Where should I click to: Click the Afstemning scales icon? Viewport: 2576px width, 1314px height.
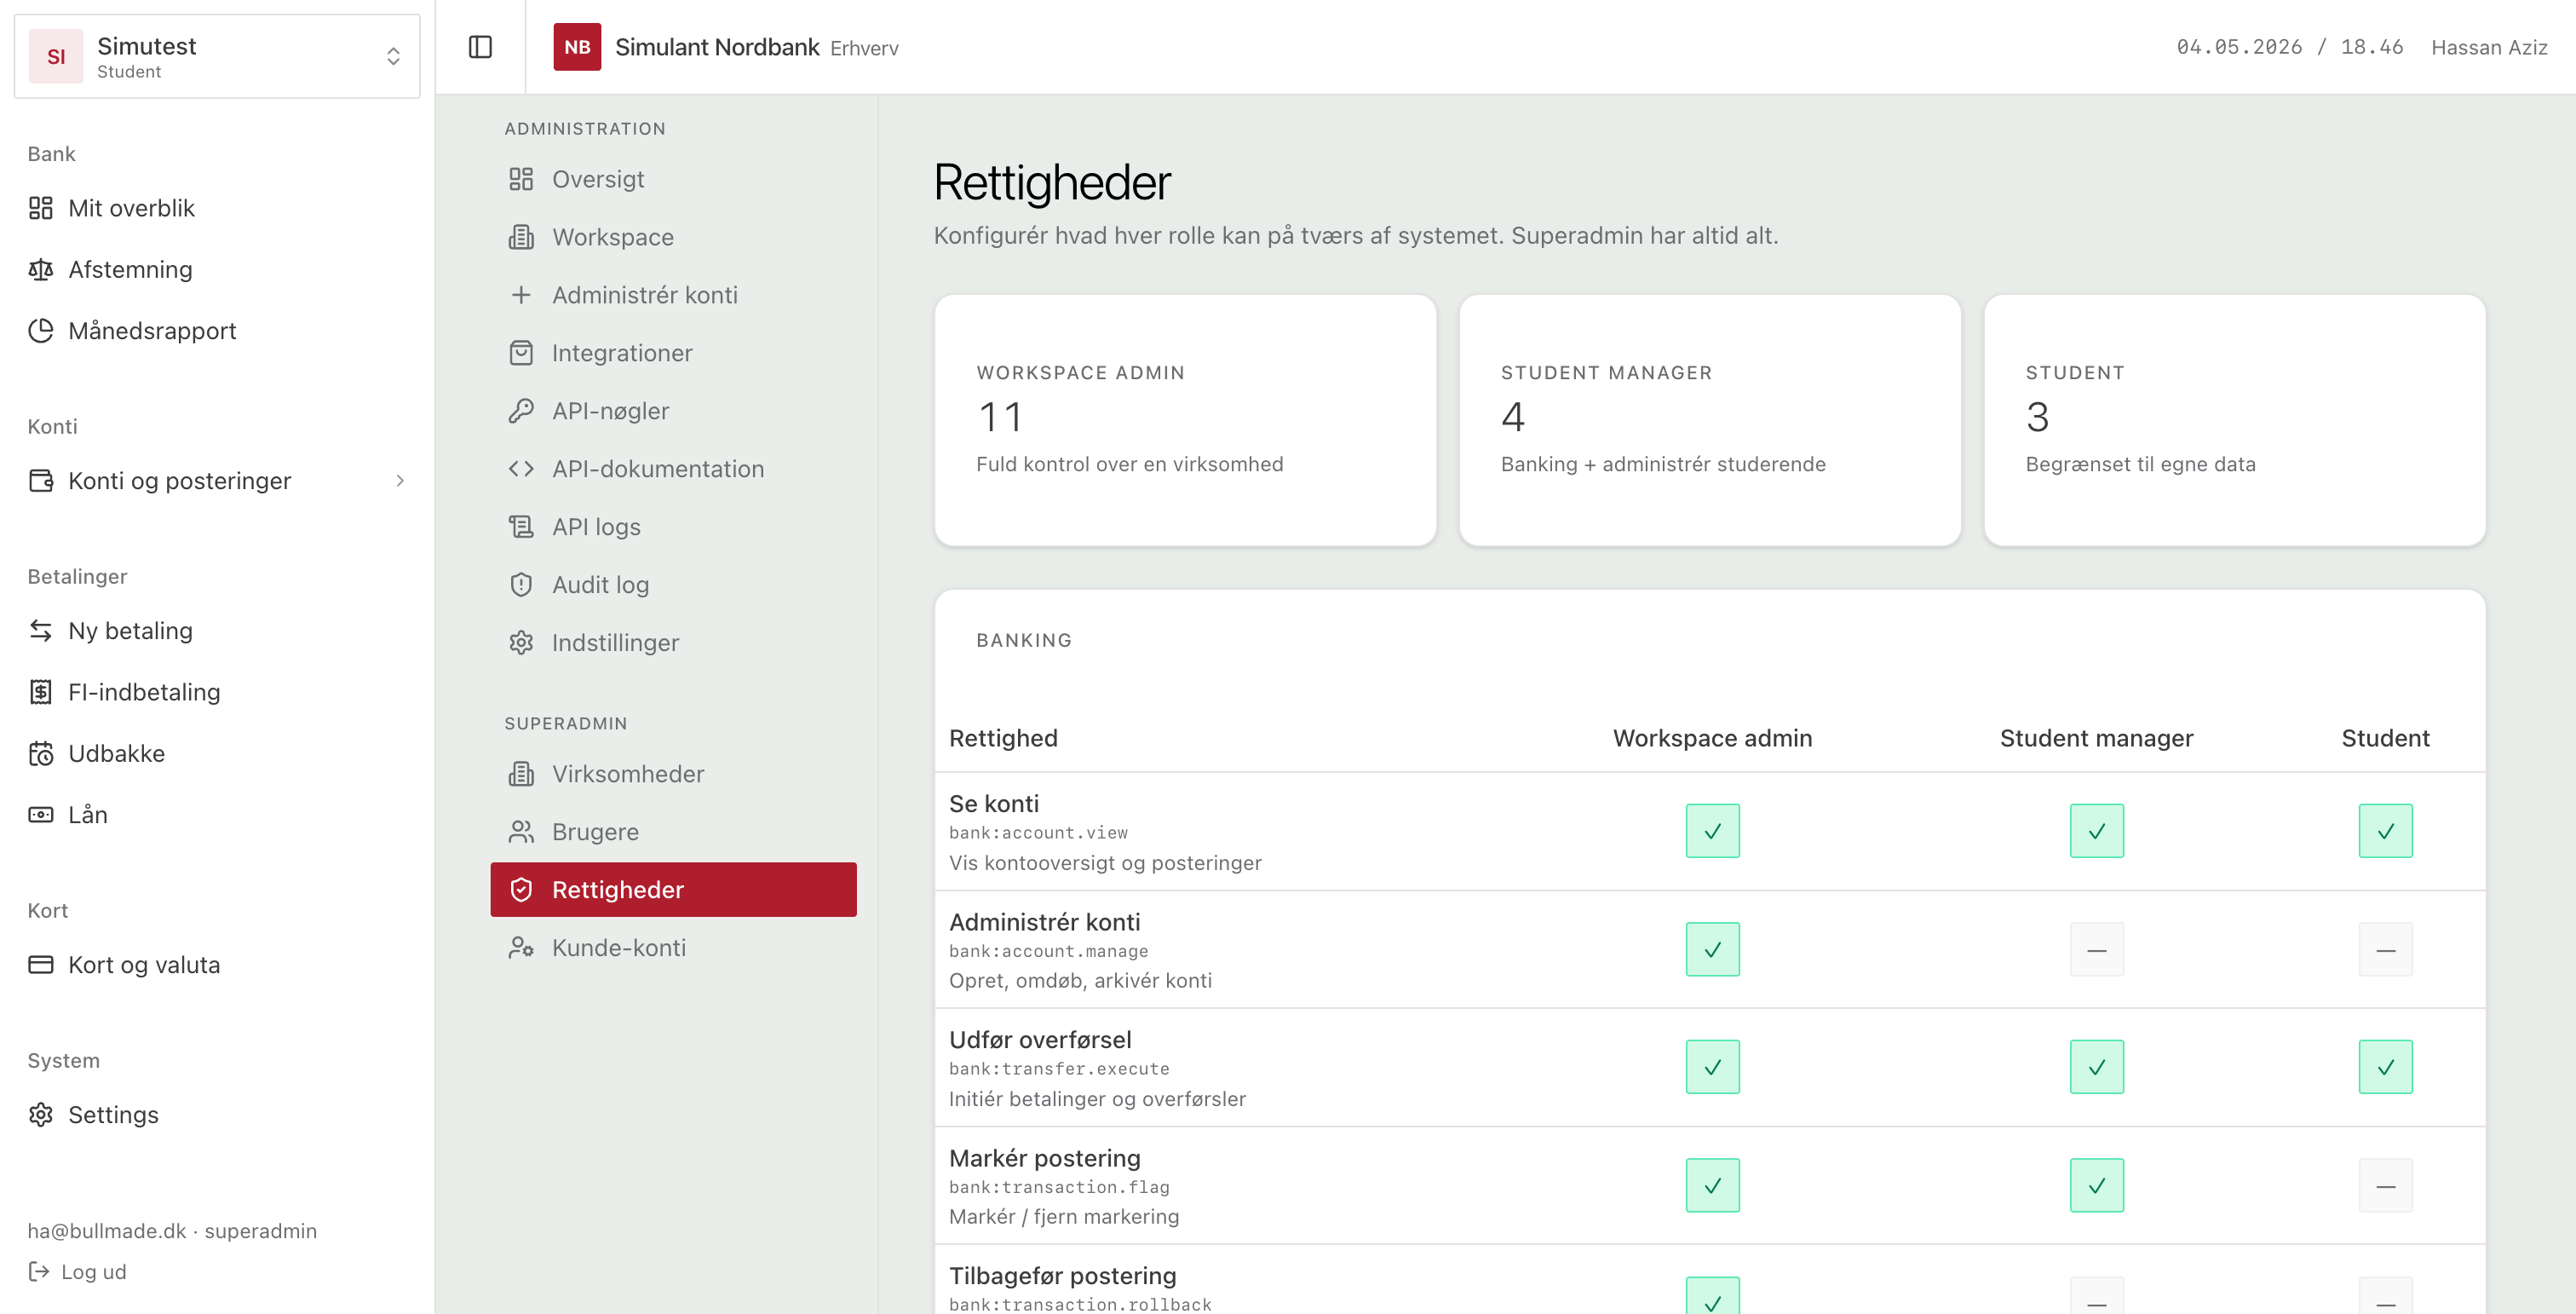pyautogui.click(x=41, y=269)
